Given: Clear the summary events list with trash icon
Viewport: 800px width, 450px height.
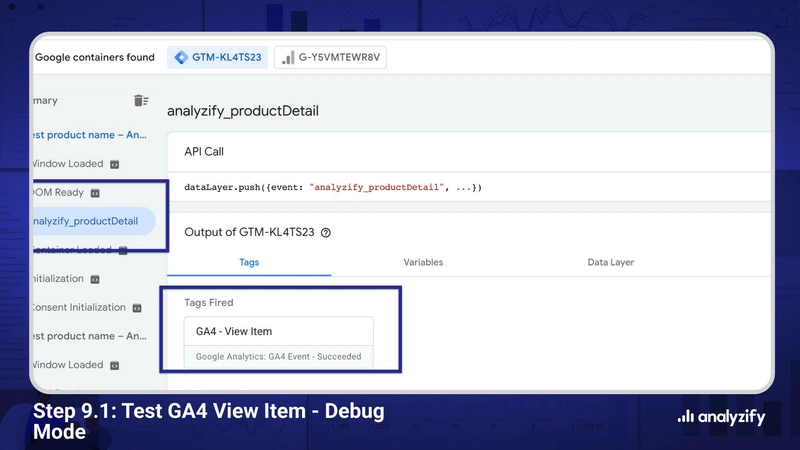Looking at the screenshot, I should coord(141,101).
